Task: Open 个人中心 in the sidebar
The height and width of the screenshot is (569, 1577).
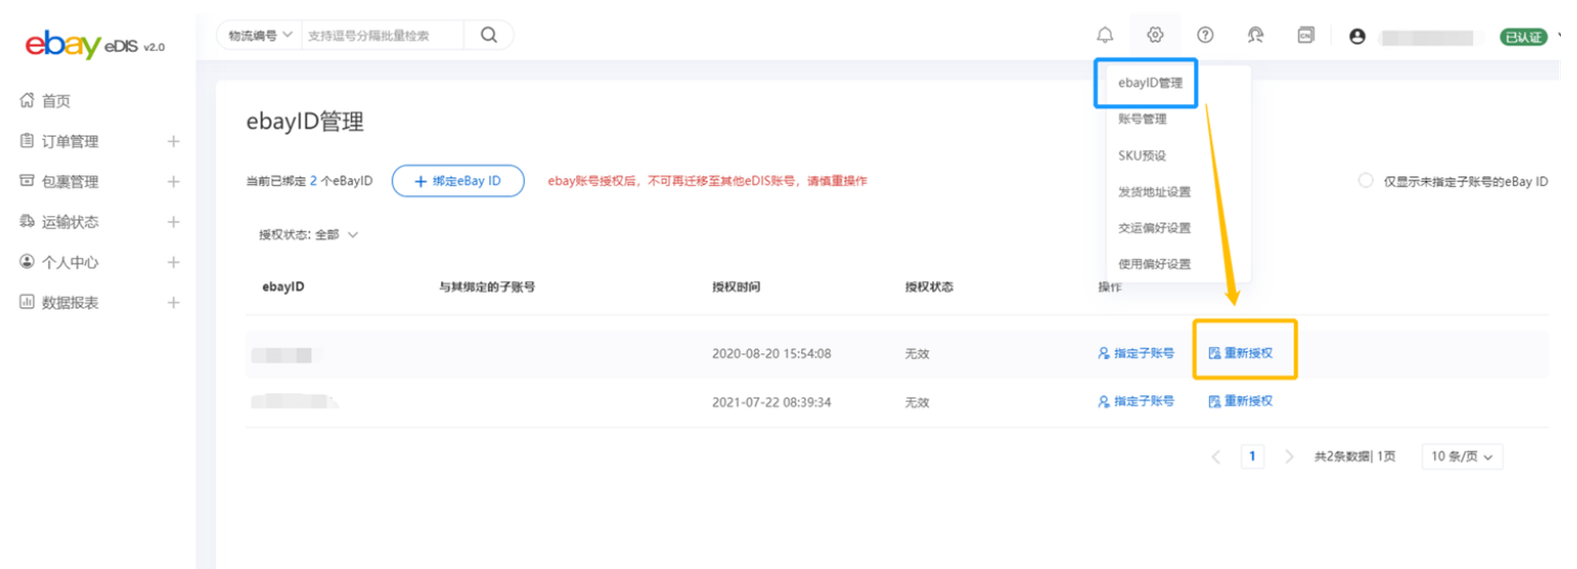Action: [x=70, y=262]
